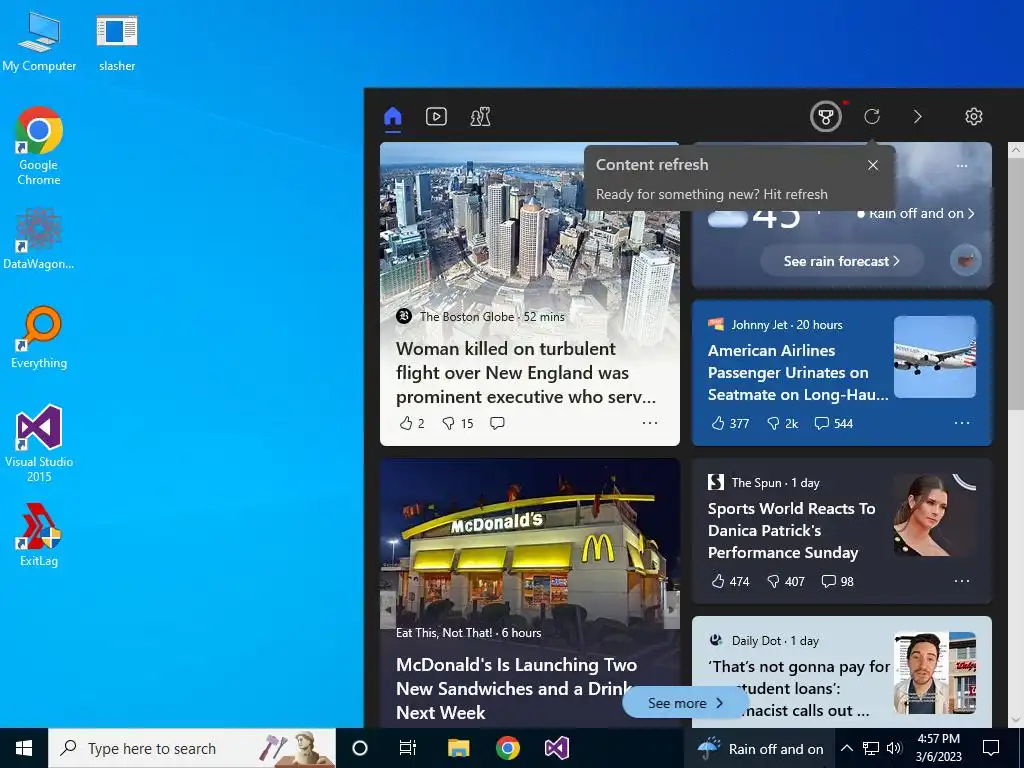The width and height of the screenshot is (1024, 768).
Task: Open comments on Boston Globe article
Action: pos(497,423)
